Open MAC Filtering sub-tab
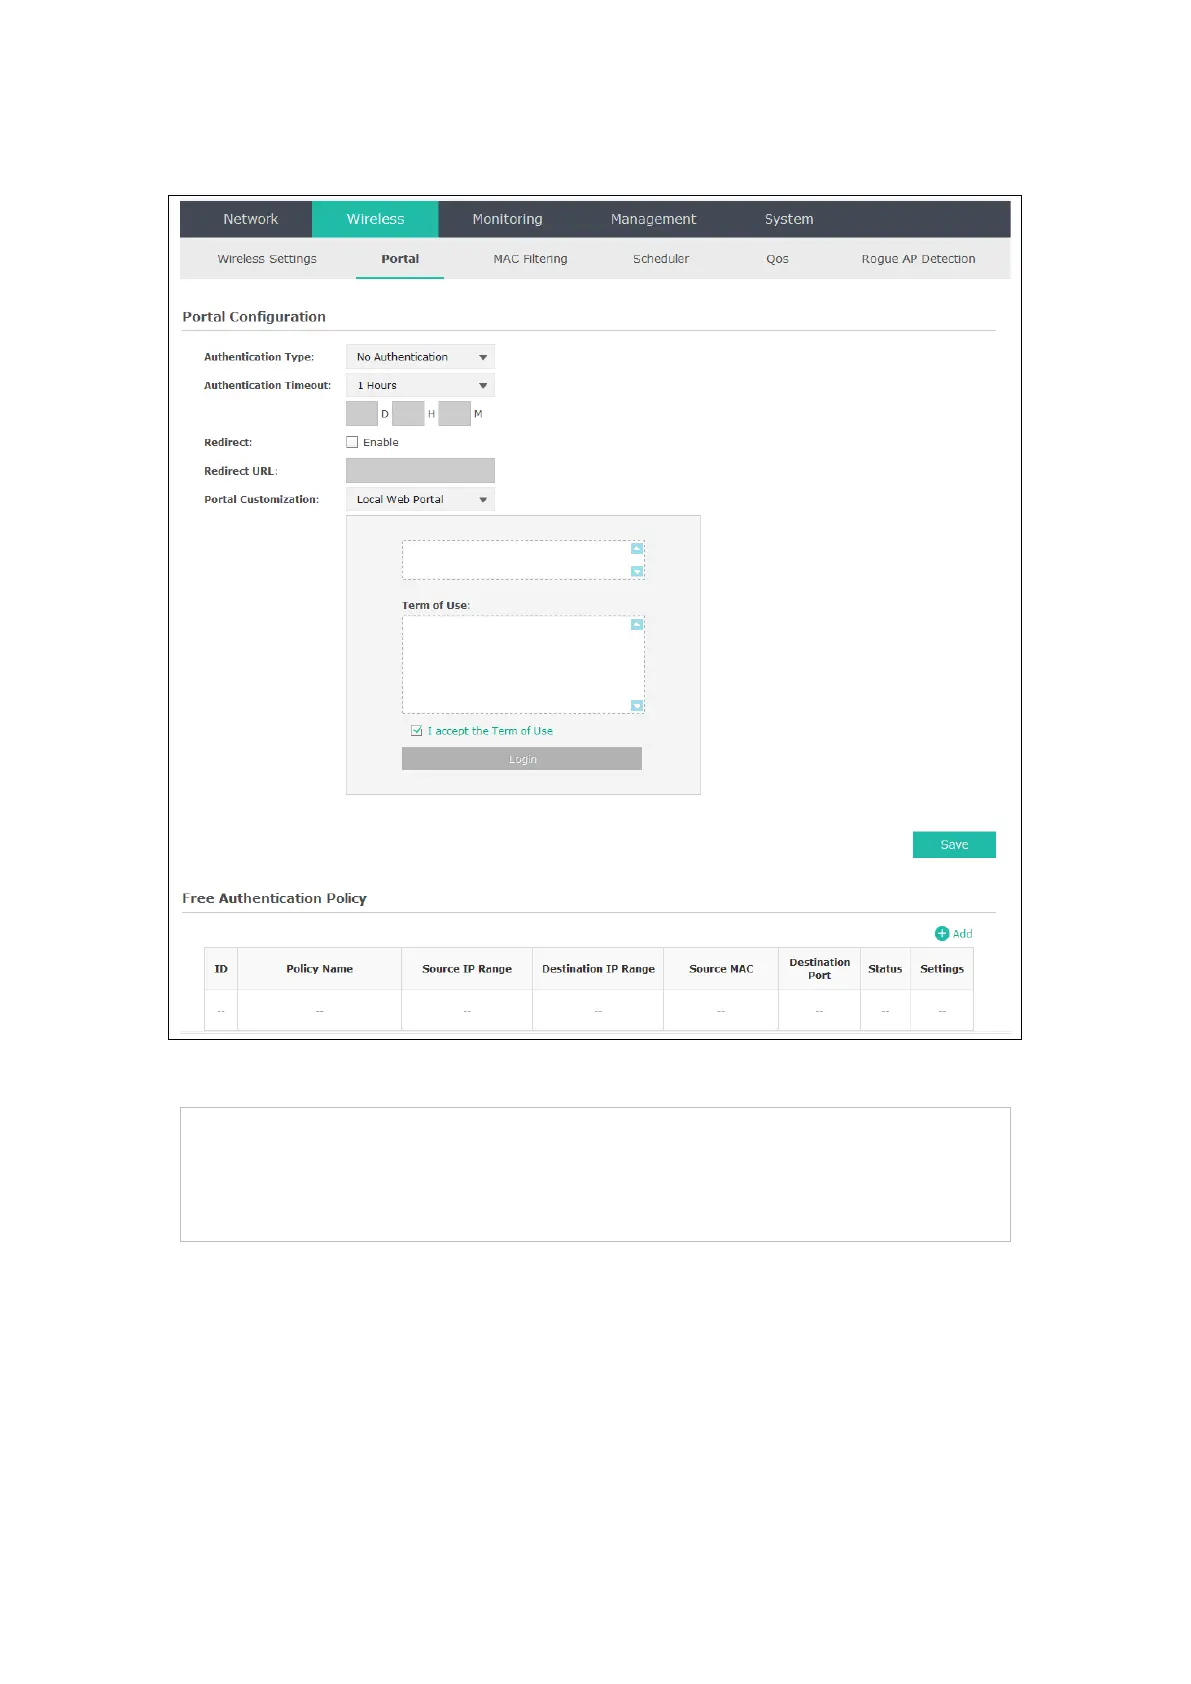 [x=530, y=259]
